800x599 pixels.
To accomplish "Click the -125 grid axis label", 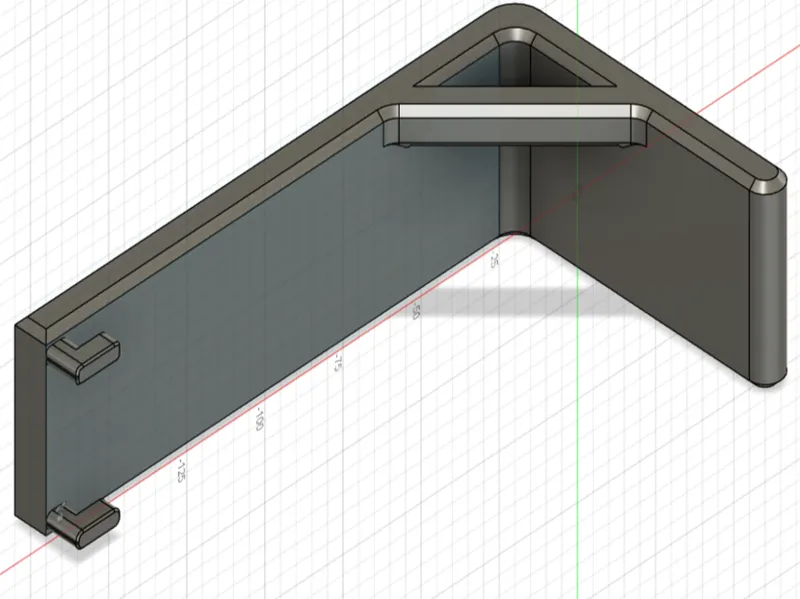I will click(180, 470).
